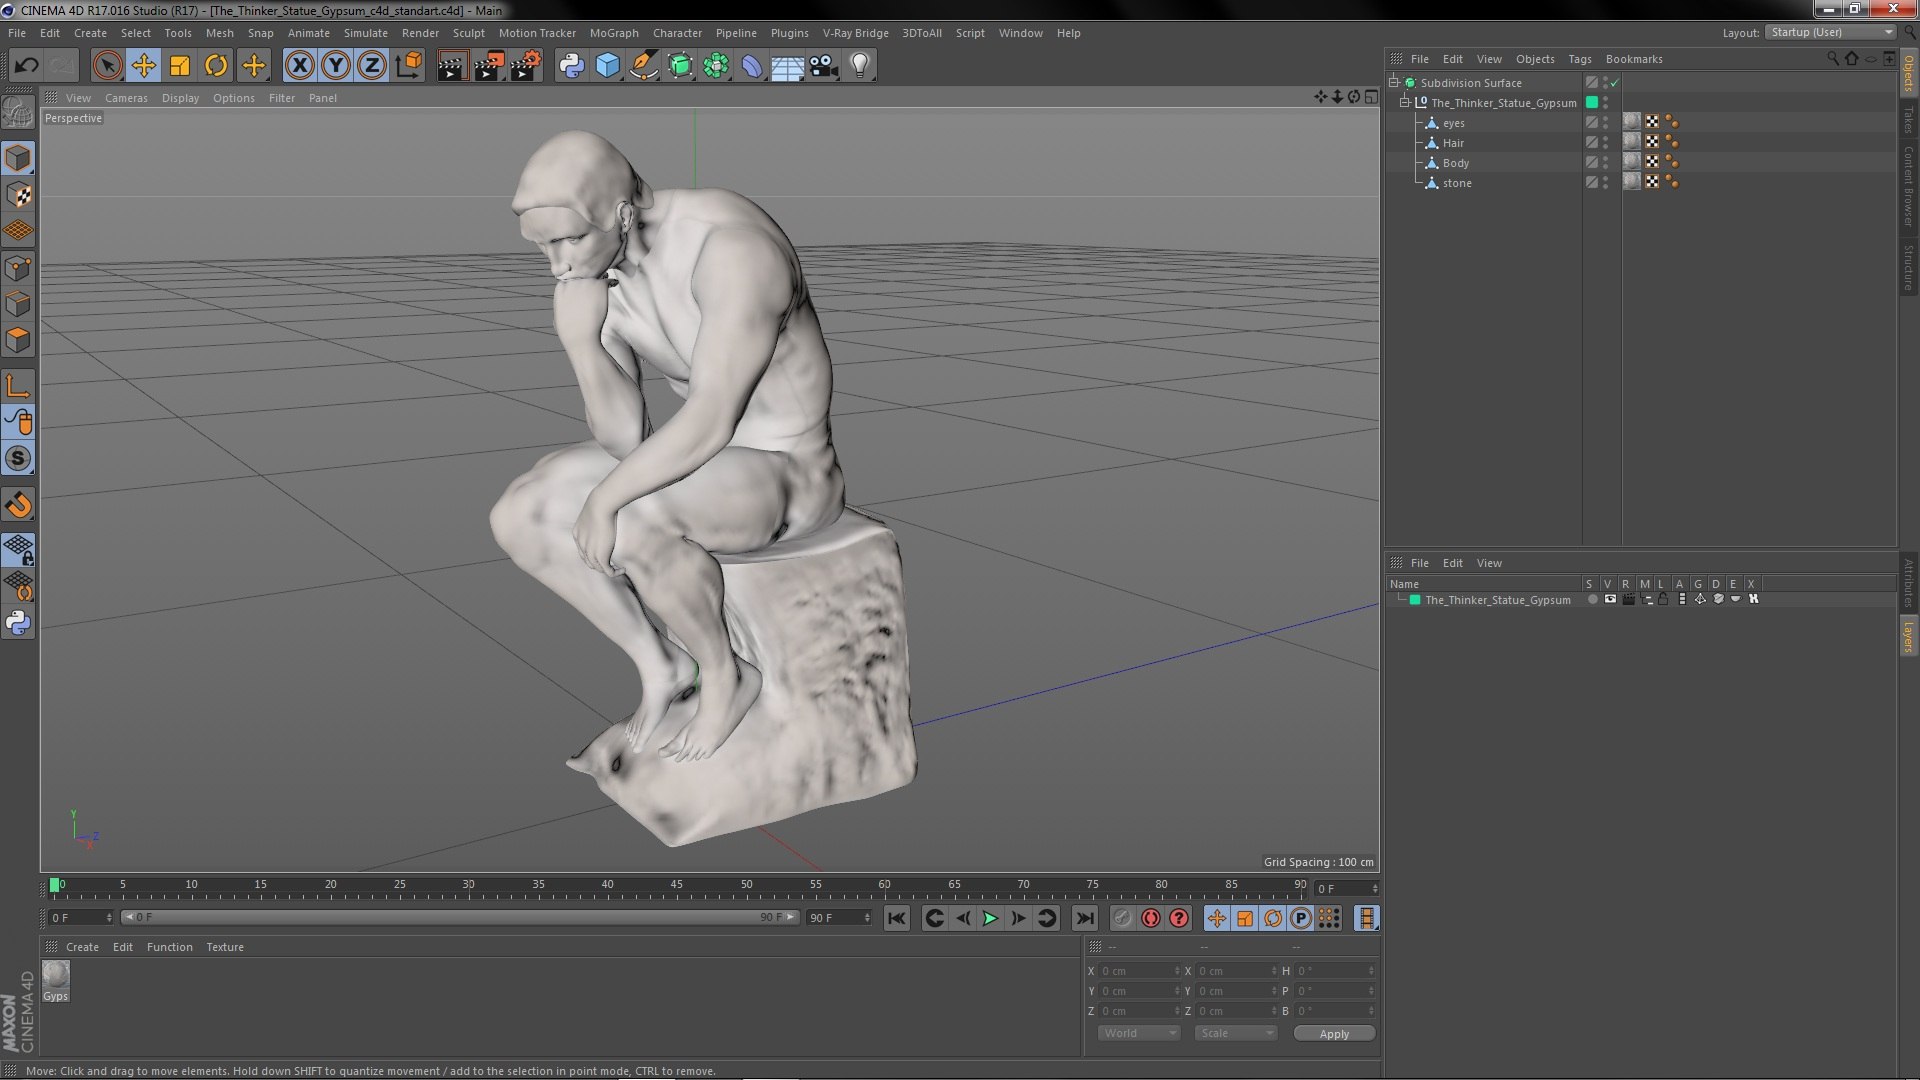Open material manager Texture menu
Viewport: 1920px width, 1080px height.
pyautogui.click(x=225, y=947)
